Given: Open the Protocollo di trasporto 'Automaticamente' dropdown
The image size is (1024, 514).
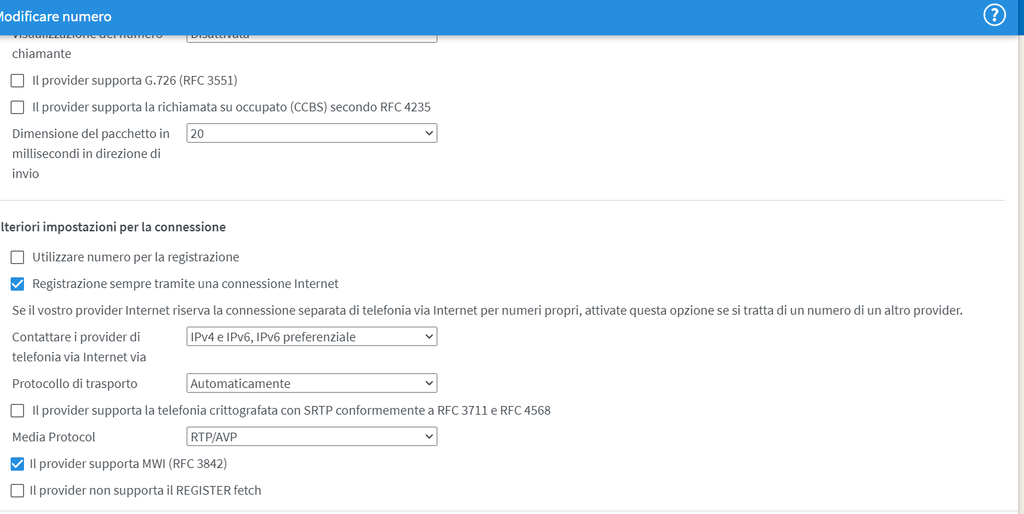Looking at the screenshot, I should [312, 383].
